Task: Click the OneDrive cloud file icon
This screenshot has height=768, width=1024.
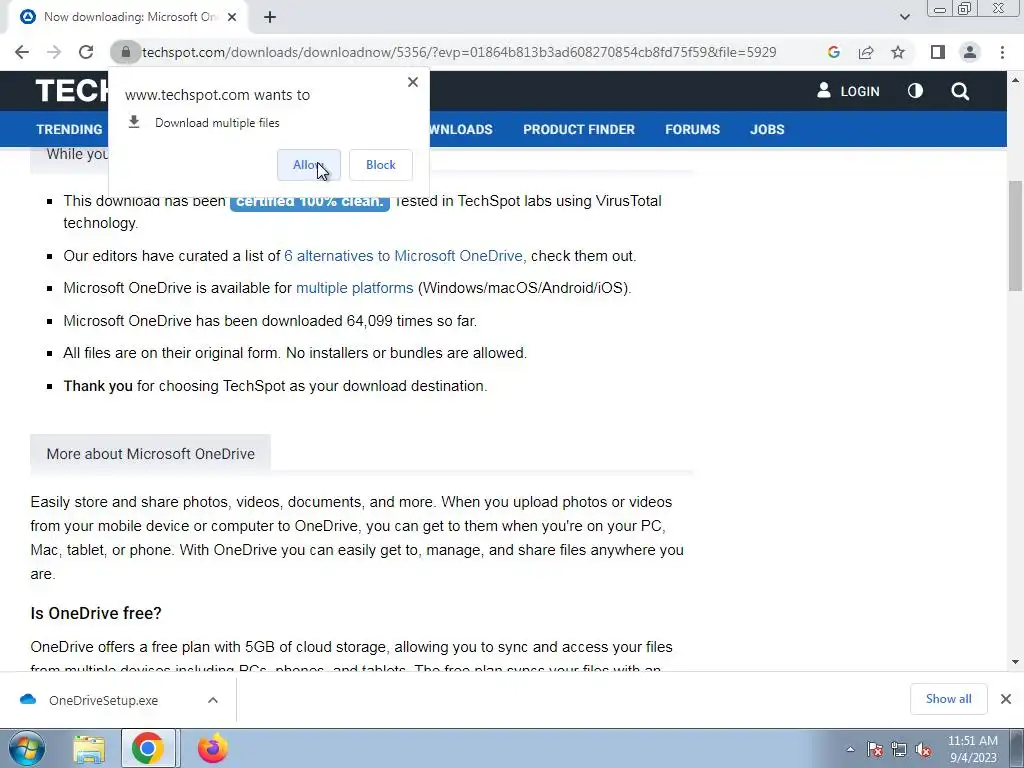Action: [28, 699]
